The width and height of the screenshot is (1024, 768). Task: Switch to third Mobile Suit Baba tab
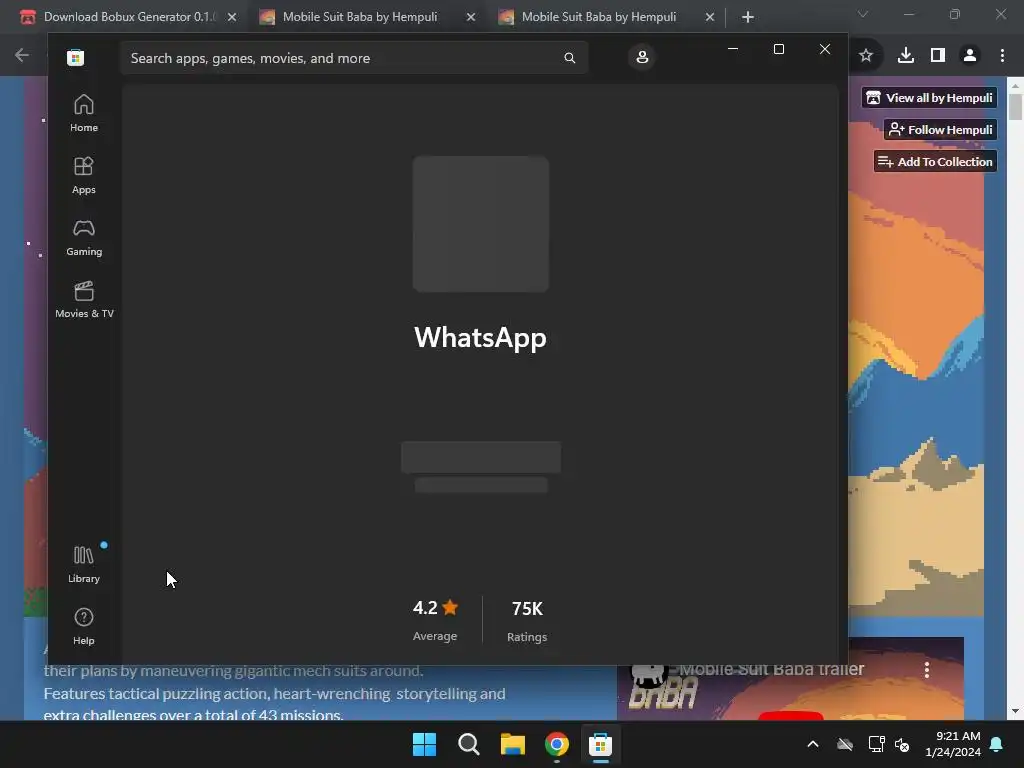click(x=599, y=17)
